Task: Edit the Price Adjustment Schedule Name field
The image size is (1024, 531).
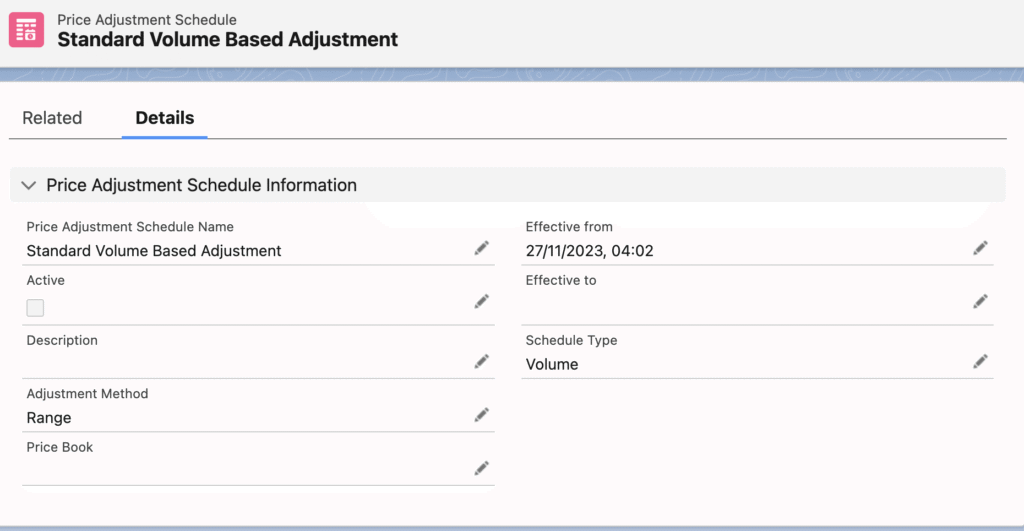Action: (x=481, y=248)
